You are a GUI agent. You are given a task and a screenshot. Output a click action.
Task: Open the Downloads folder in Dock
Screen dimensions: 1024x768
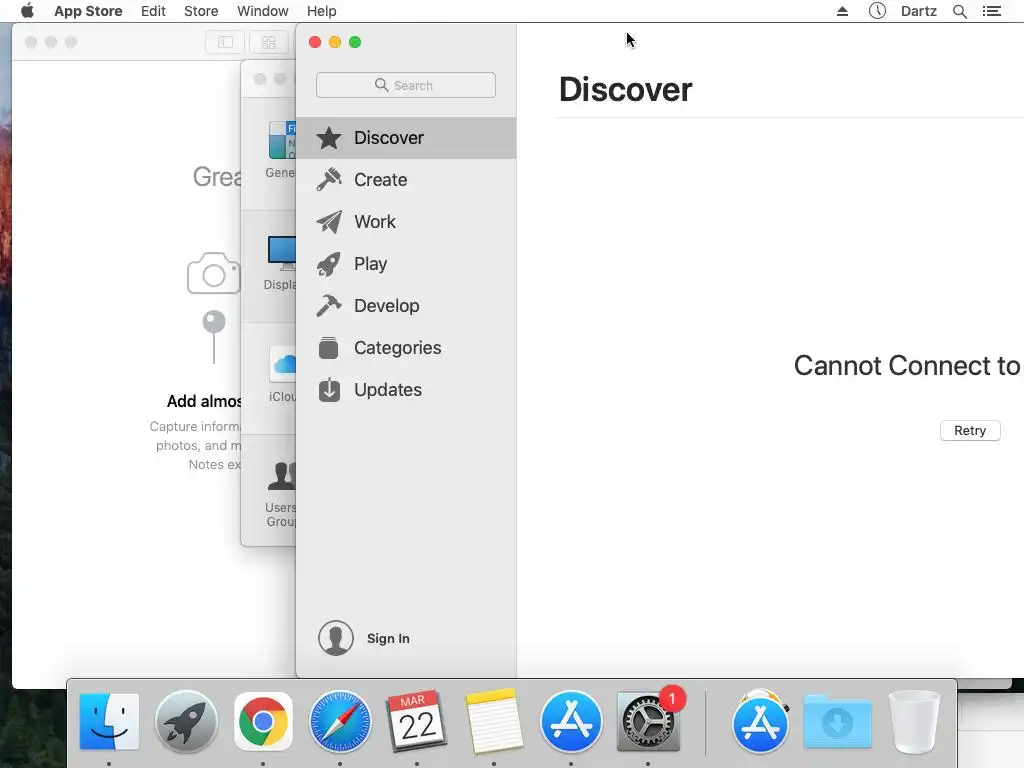837,722
